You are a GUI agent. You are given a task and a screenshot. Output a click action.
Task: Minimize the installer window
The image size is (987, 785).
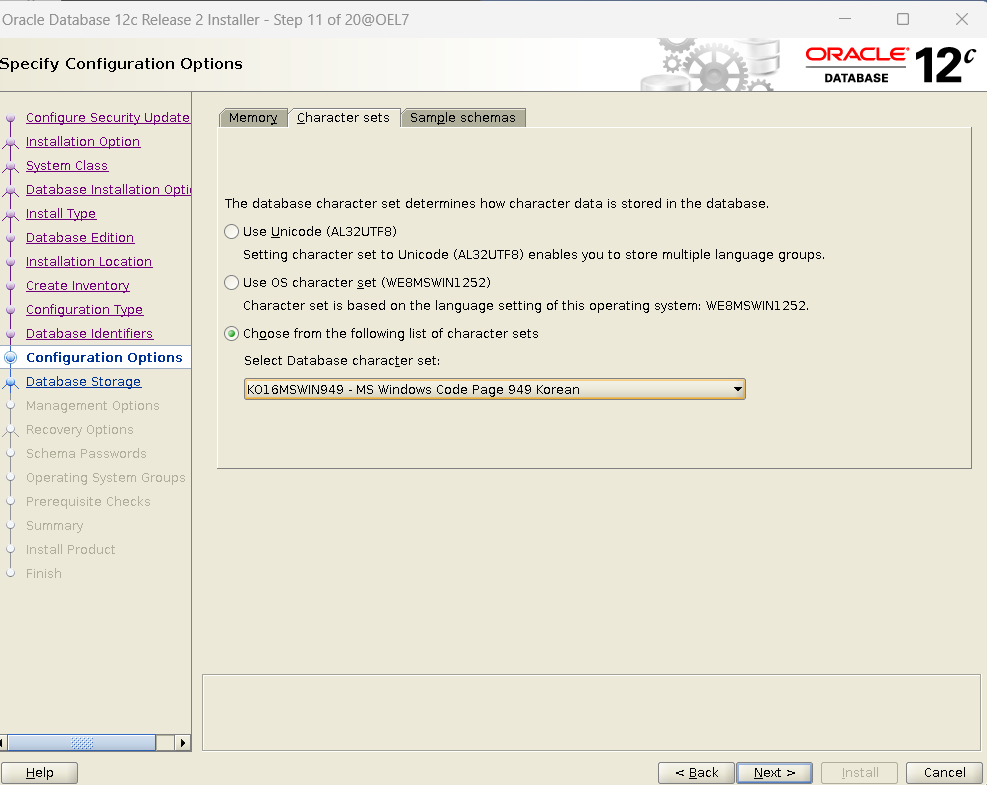pyautogui.click(x=845, y=20)
